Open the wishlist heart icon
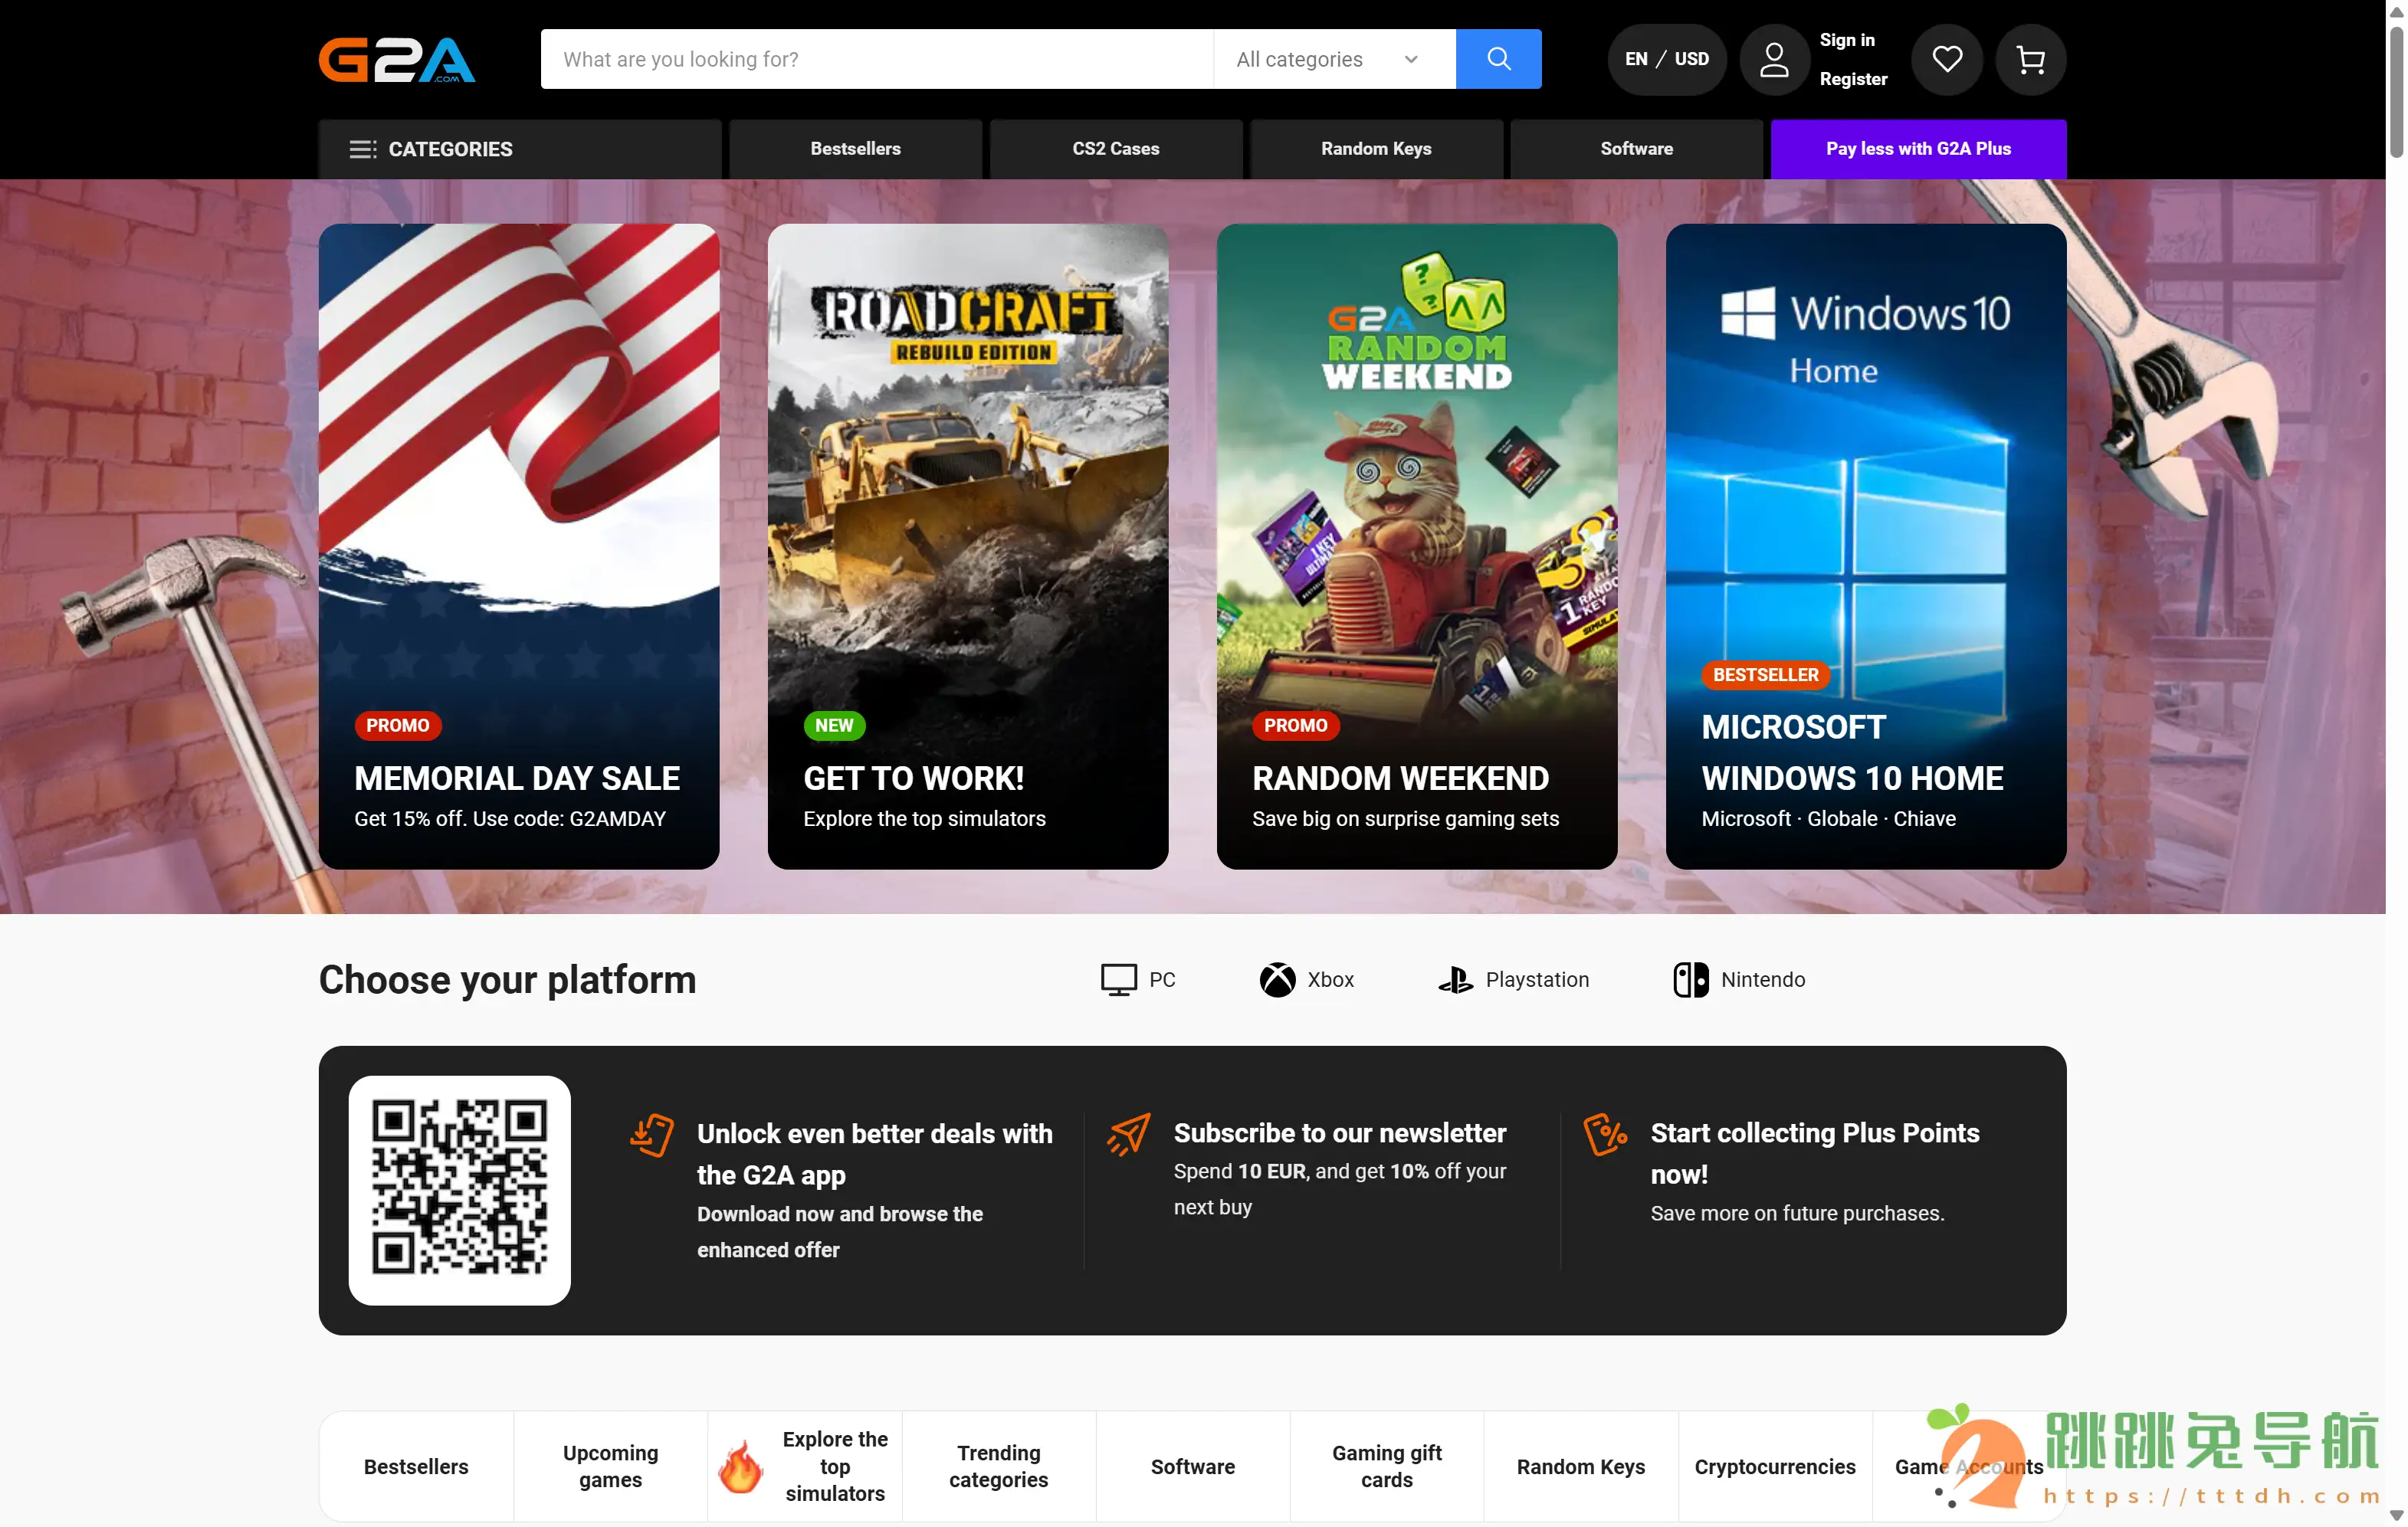The width and height of the screenshot is (2408, 1527). coord(1946,59)
